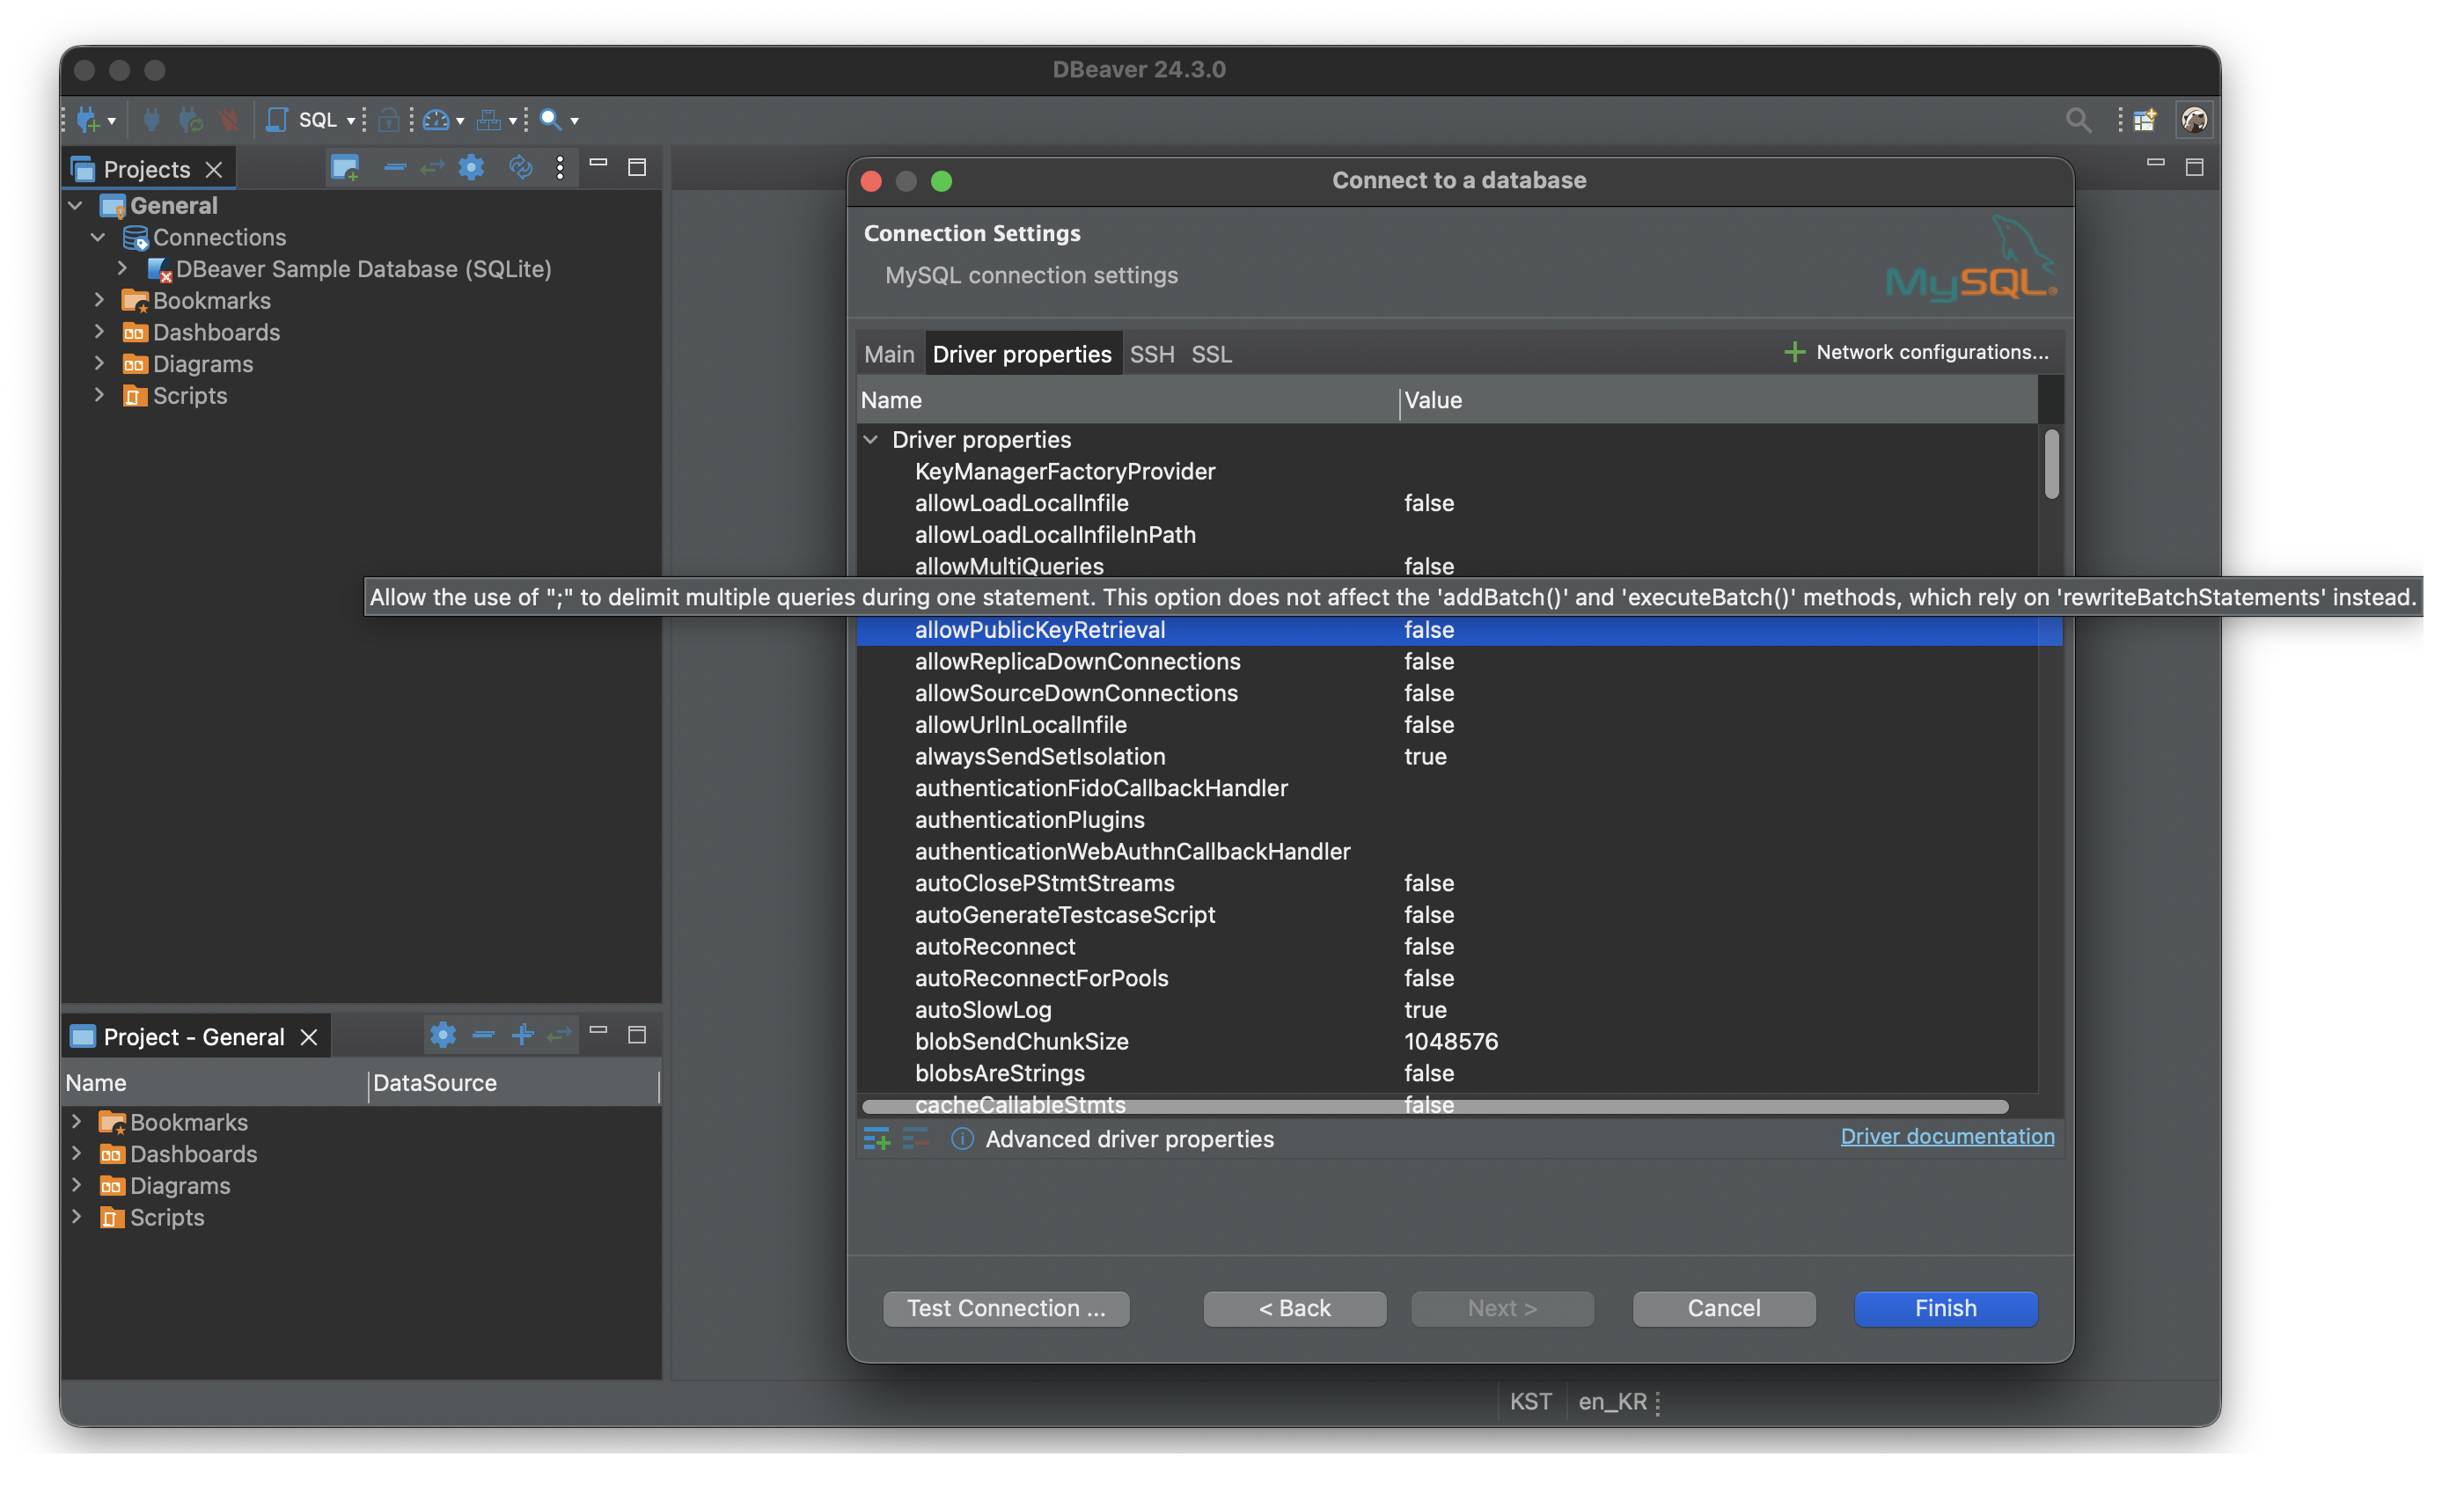Open the dropdown arrow next to SQL
The height and width of the screenshot is (1501, 2464).
click(351, 121)
